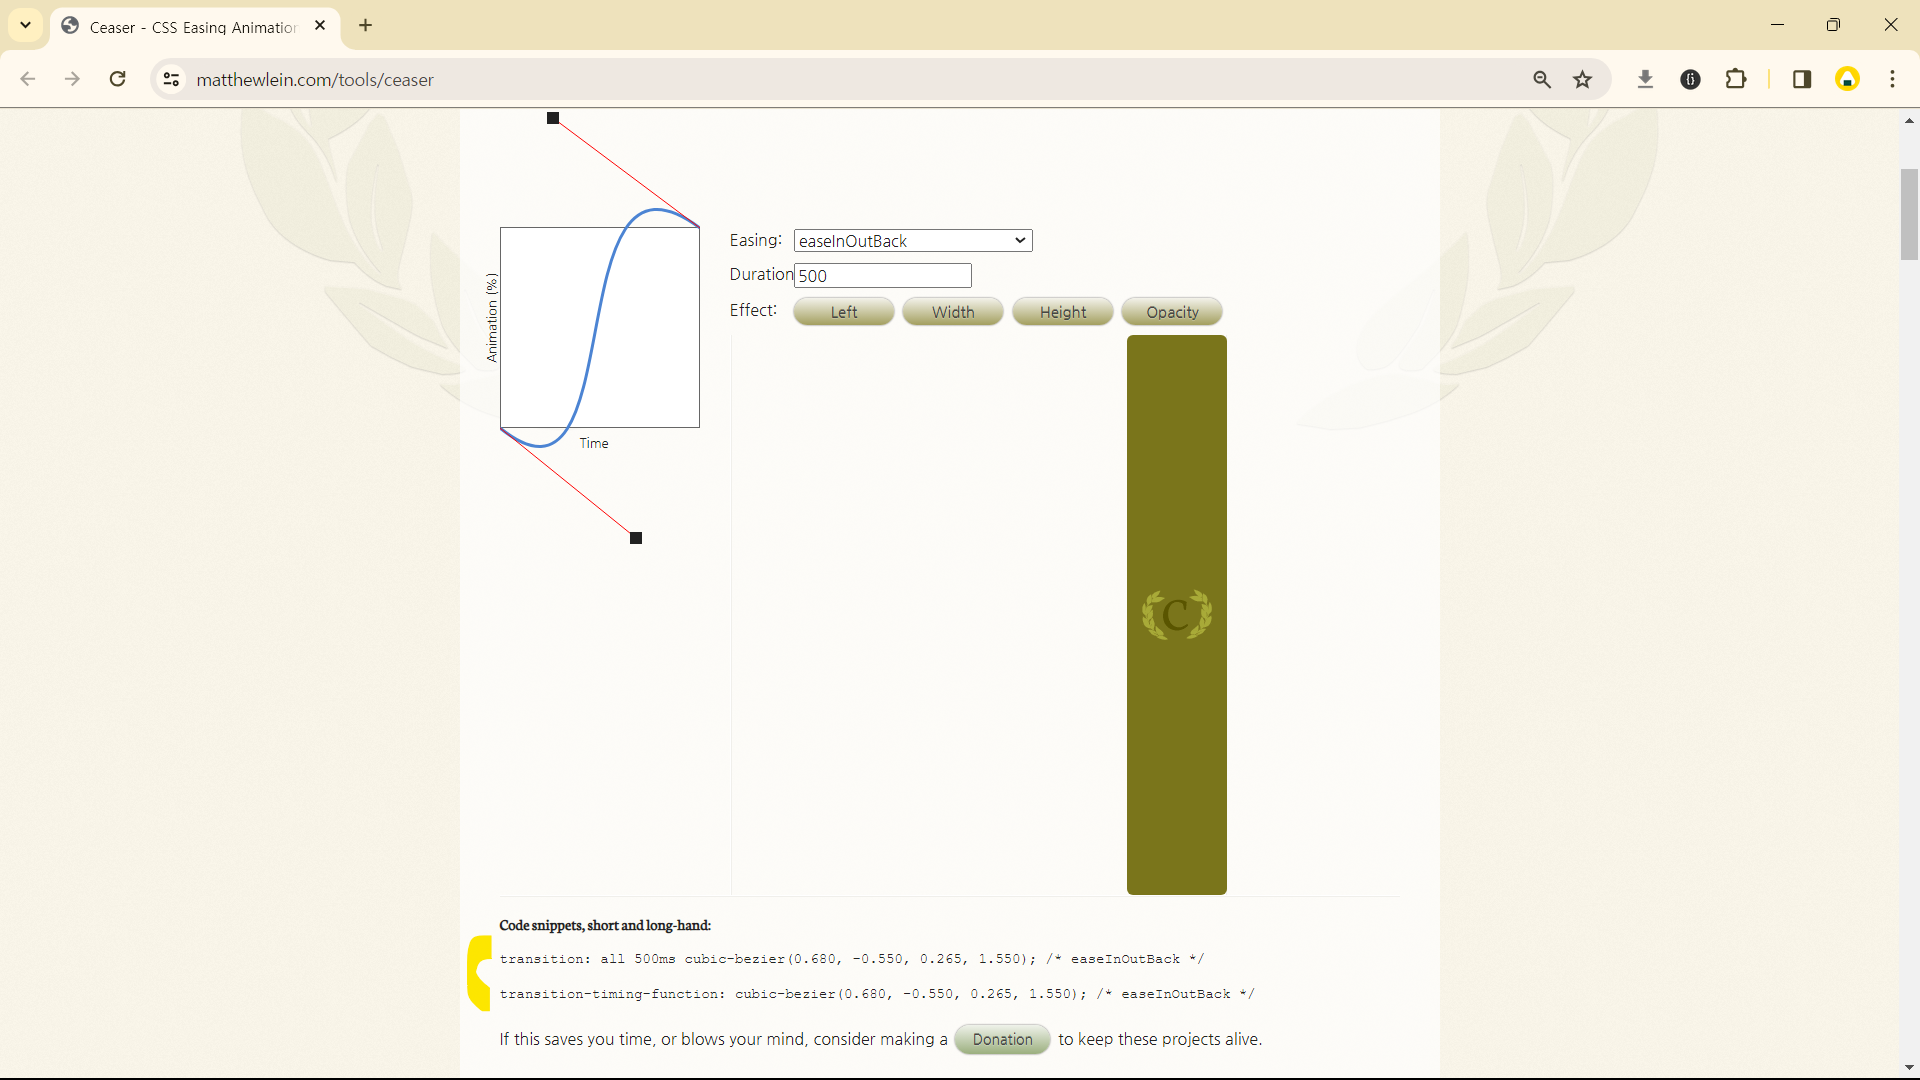Click the upper bezier curve control handle
This screenshot has width=1920, height=1080.
(553, 118)
